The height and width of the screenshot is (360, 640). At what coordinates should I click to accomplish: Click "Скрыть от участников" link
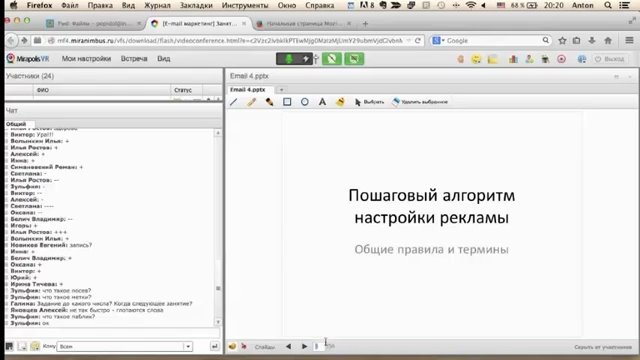point(603,347)
